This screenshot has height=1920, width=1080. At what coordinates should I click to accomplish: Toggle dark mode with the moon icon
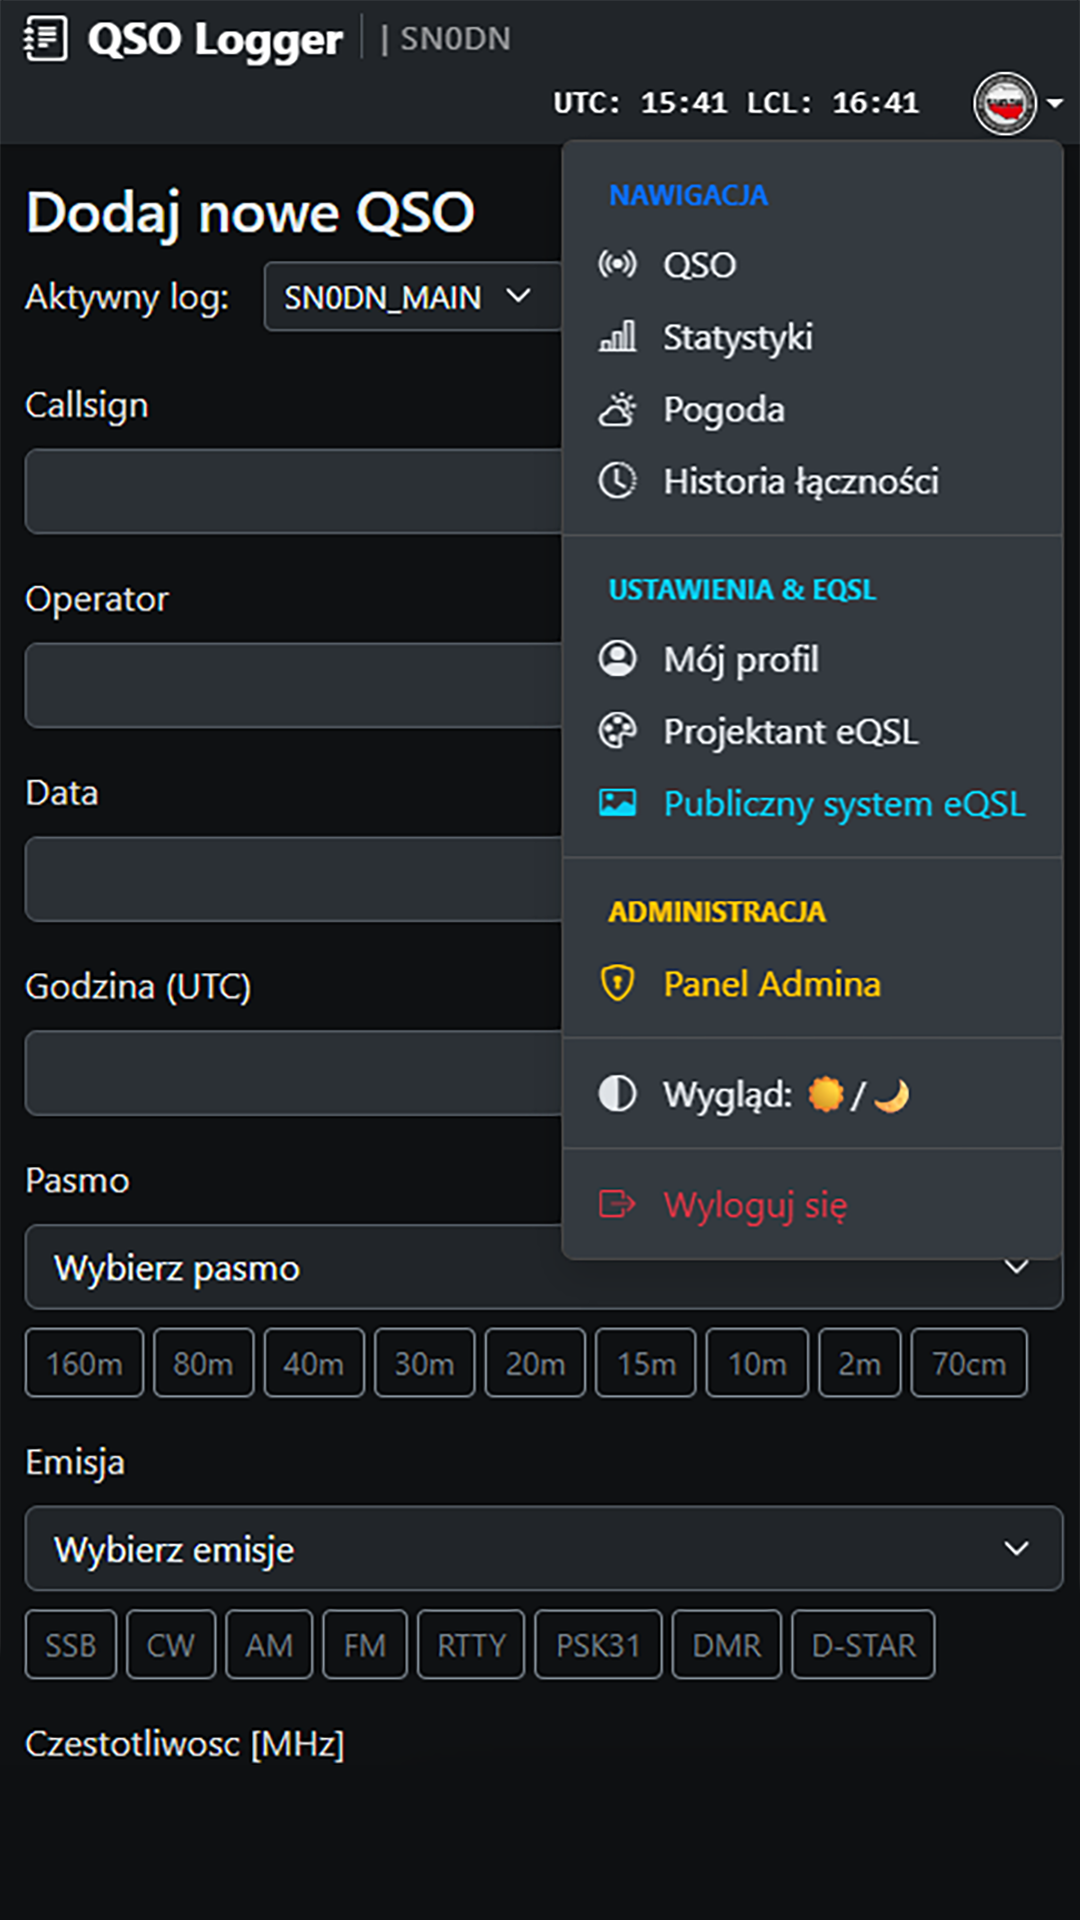click(891, 1094)
